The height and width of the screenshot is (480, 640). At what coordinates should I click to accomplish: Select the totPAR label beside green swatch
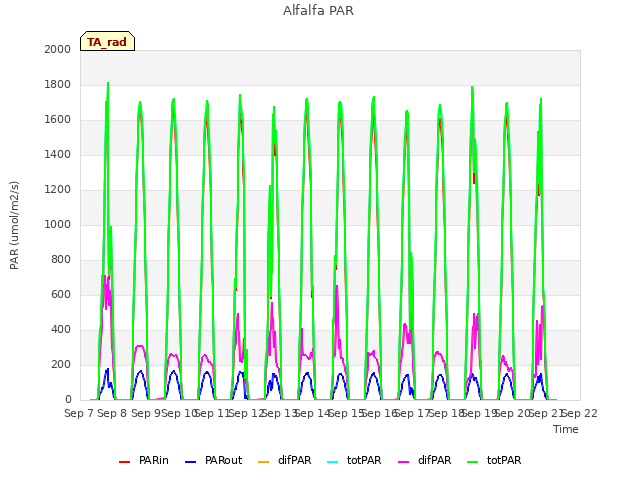pos(504,460)
